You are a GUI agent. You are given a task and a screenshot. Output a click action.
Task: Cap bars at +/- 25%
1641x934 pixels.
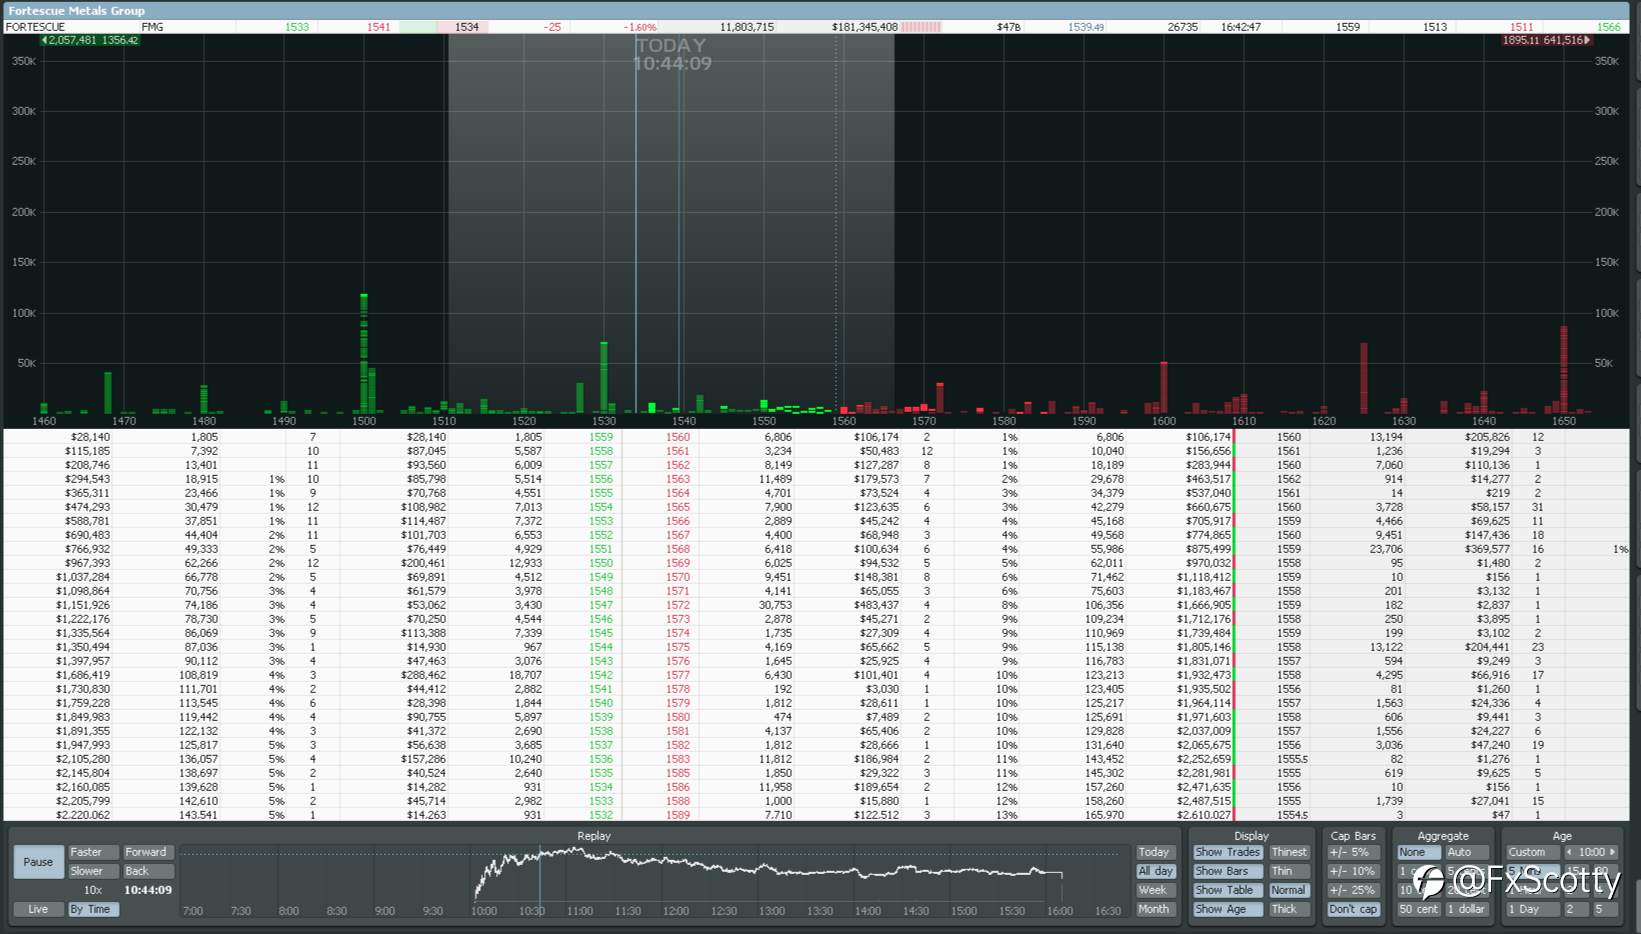tap(1354, 890)
